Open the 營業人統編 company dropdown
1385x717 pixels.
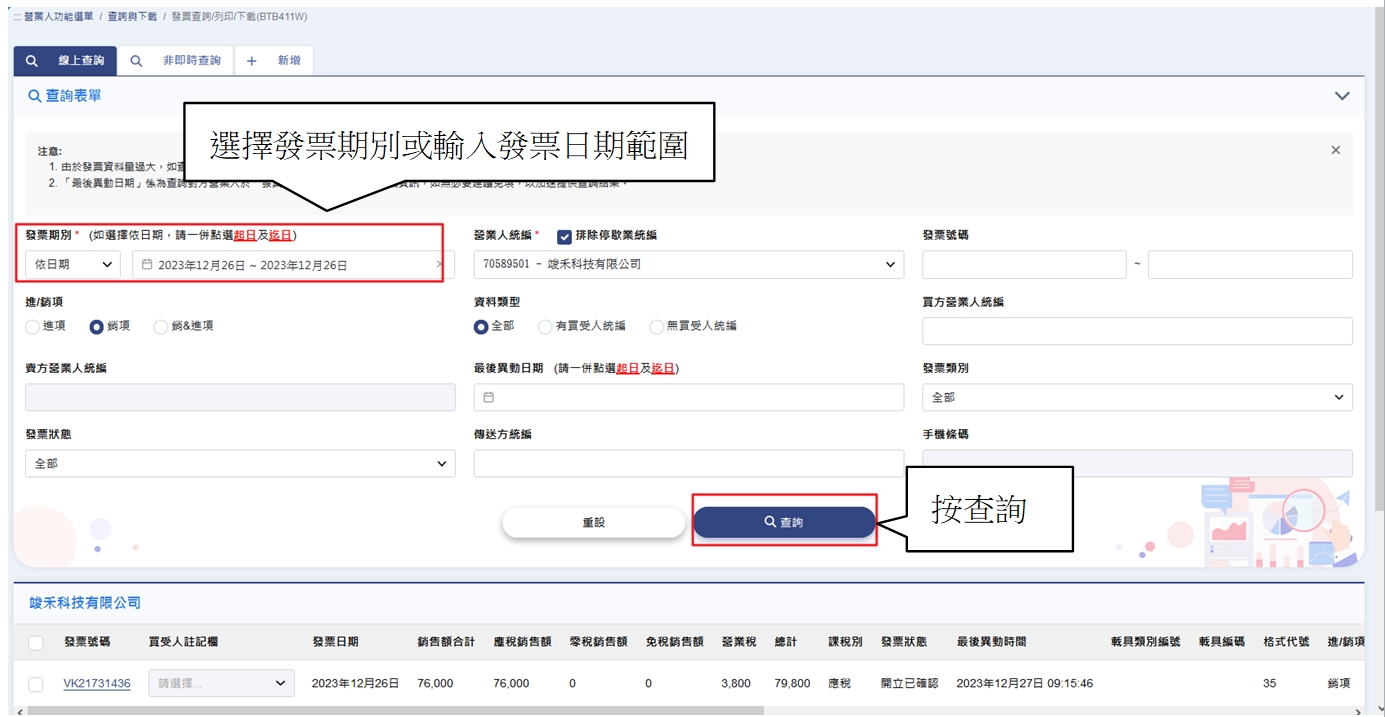(688, 265)
